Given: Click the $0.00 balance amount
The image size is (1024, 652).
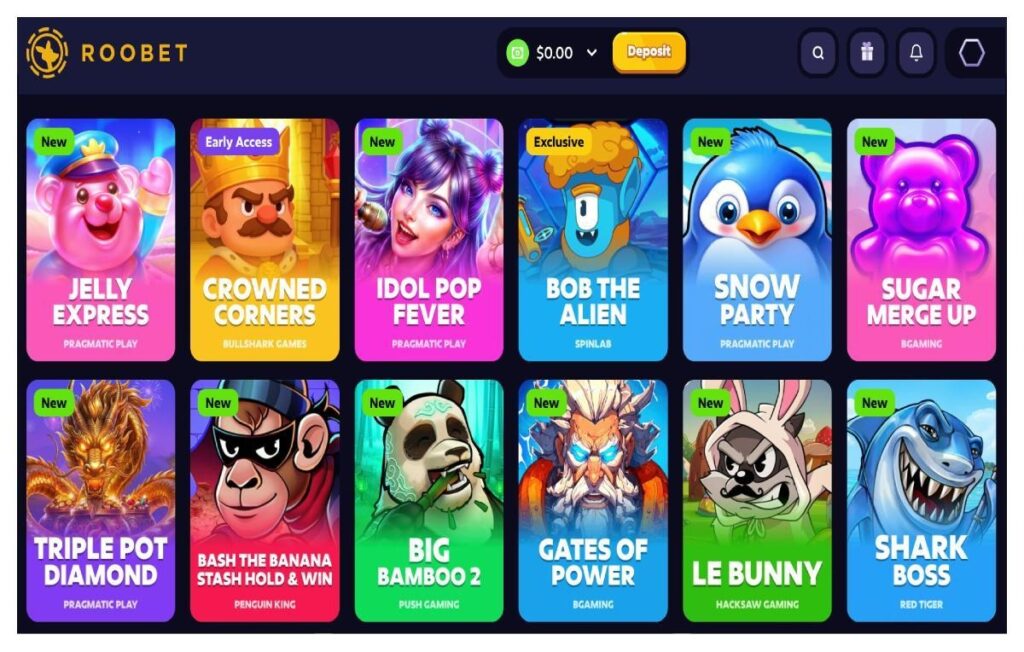Looking at the screenshot, I should [554, 53].
